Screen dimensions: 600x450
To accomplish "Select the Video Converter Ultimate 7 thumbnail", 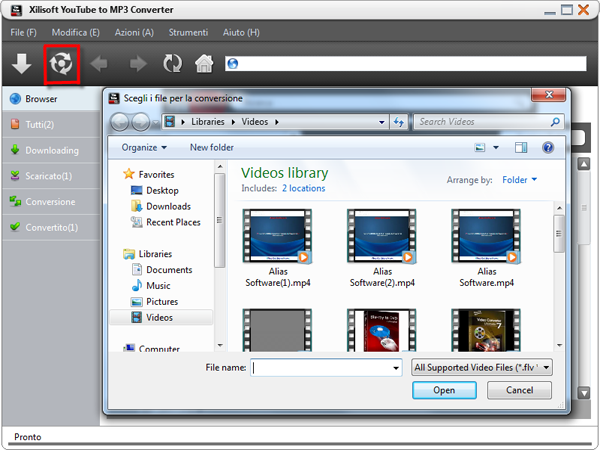I will coord(486,330).
